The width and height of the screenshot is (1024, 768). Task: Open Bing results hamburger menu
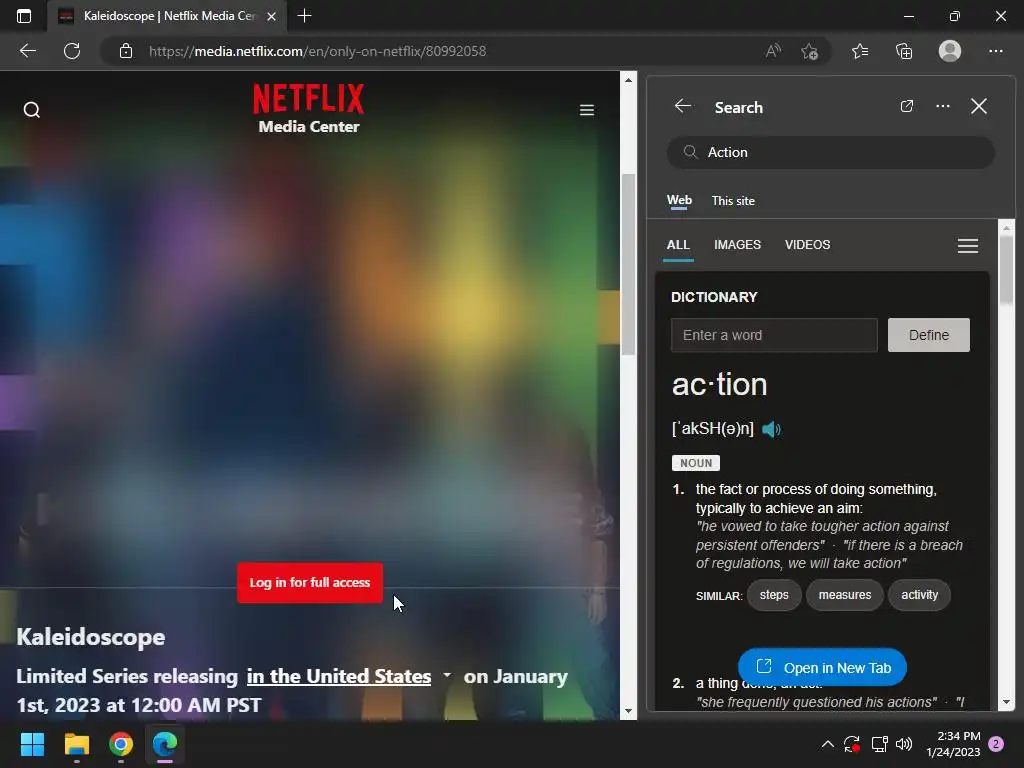[967, 246]
